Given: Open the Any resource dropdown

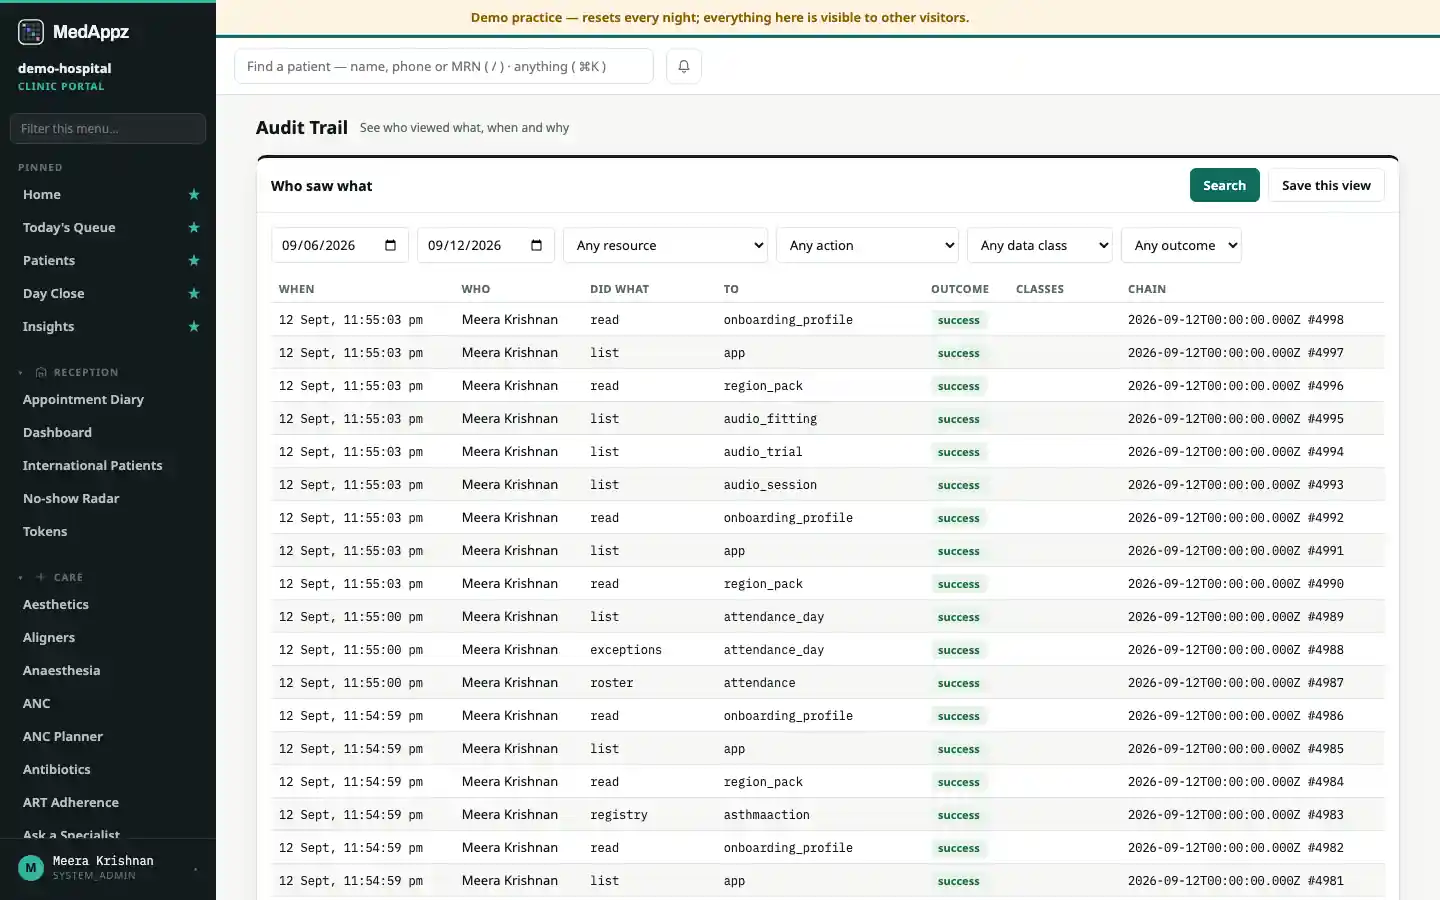Looking at the screenshot, I should (x=665, y=245).
